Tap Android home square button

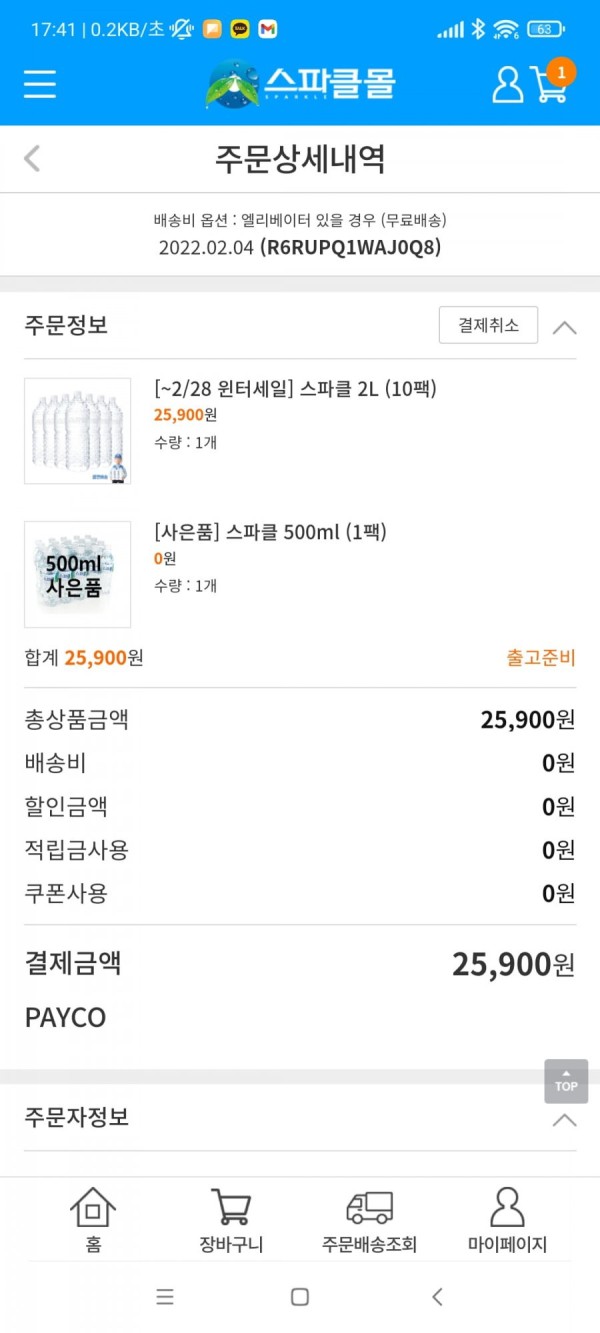[300, 1297]
